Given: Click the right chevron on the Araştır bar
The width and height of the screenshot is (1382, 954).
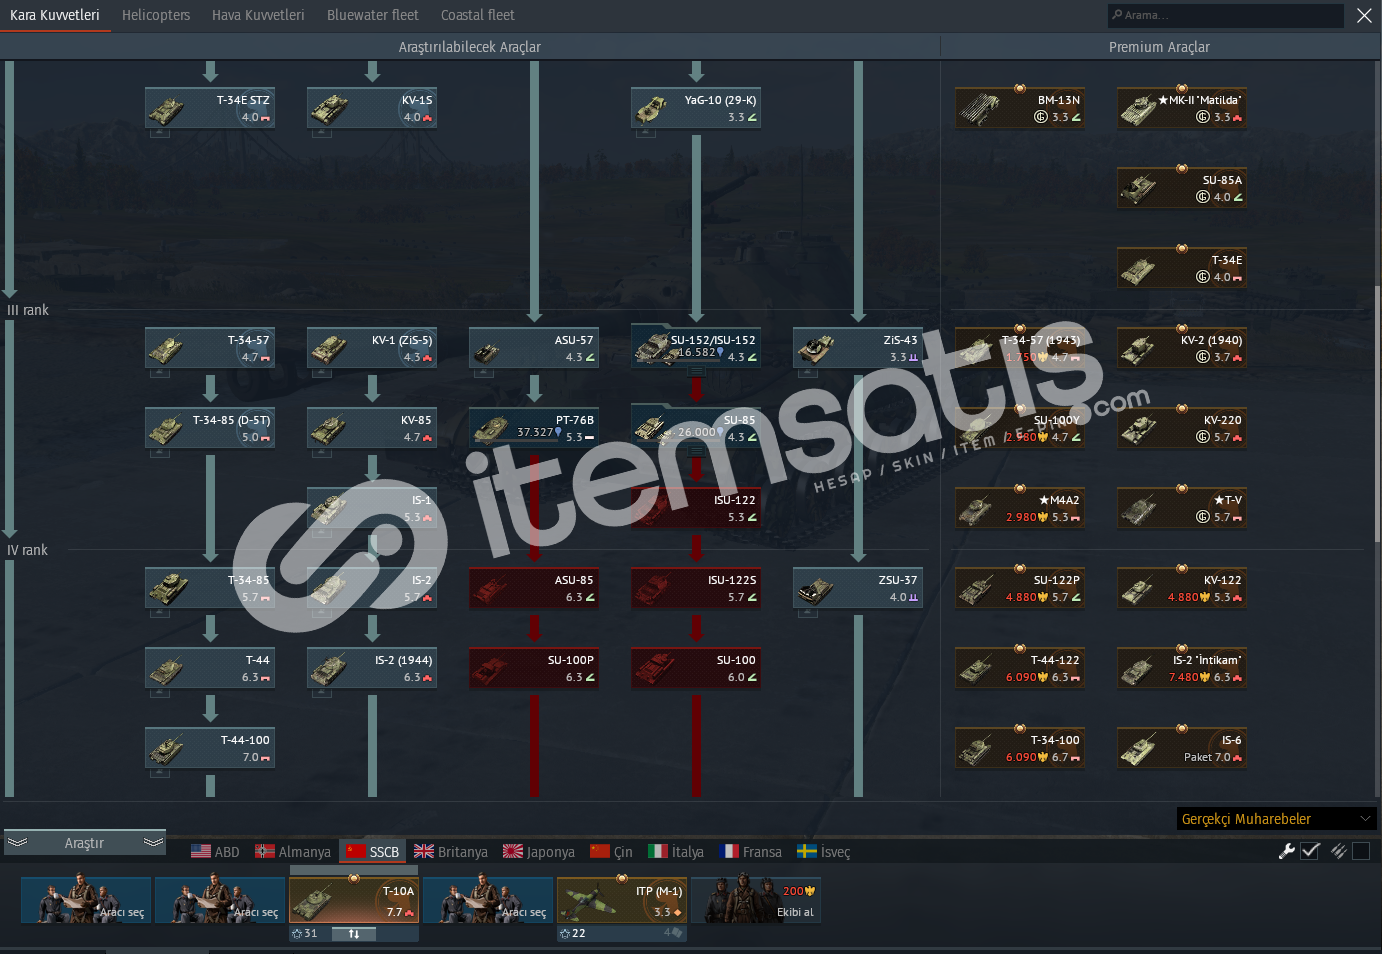Looking at the screenshot, I should pyautogui.click(x=153, y=843).
